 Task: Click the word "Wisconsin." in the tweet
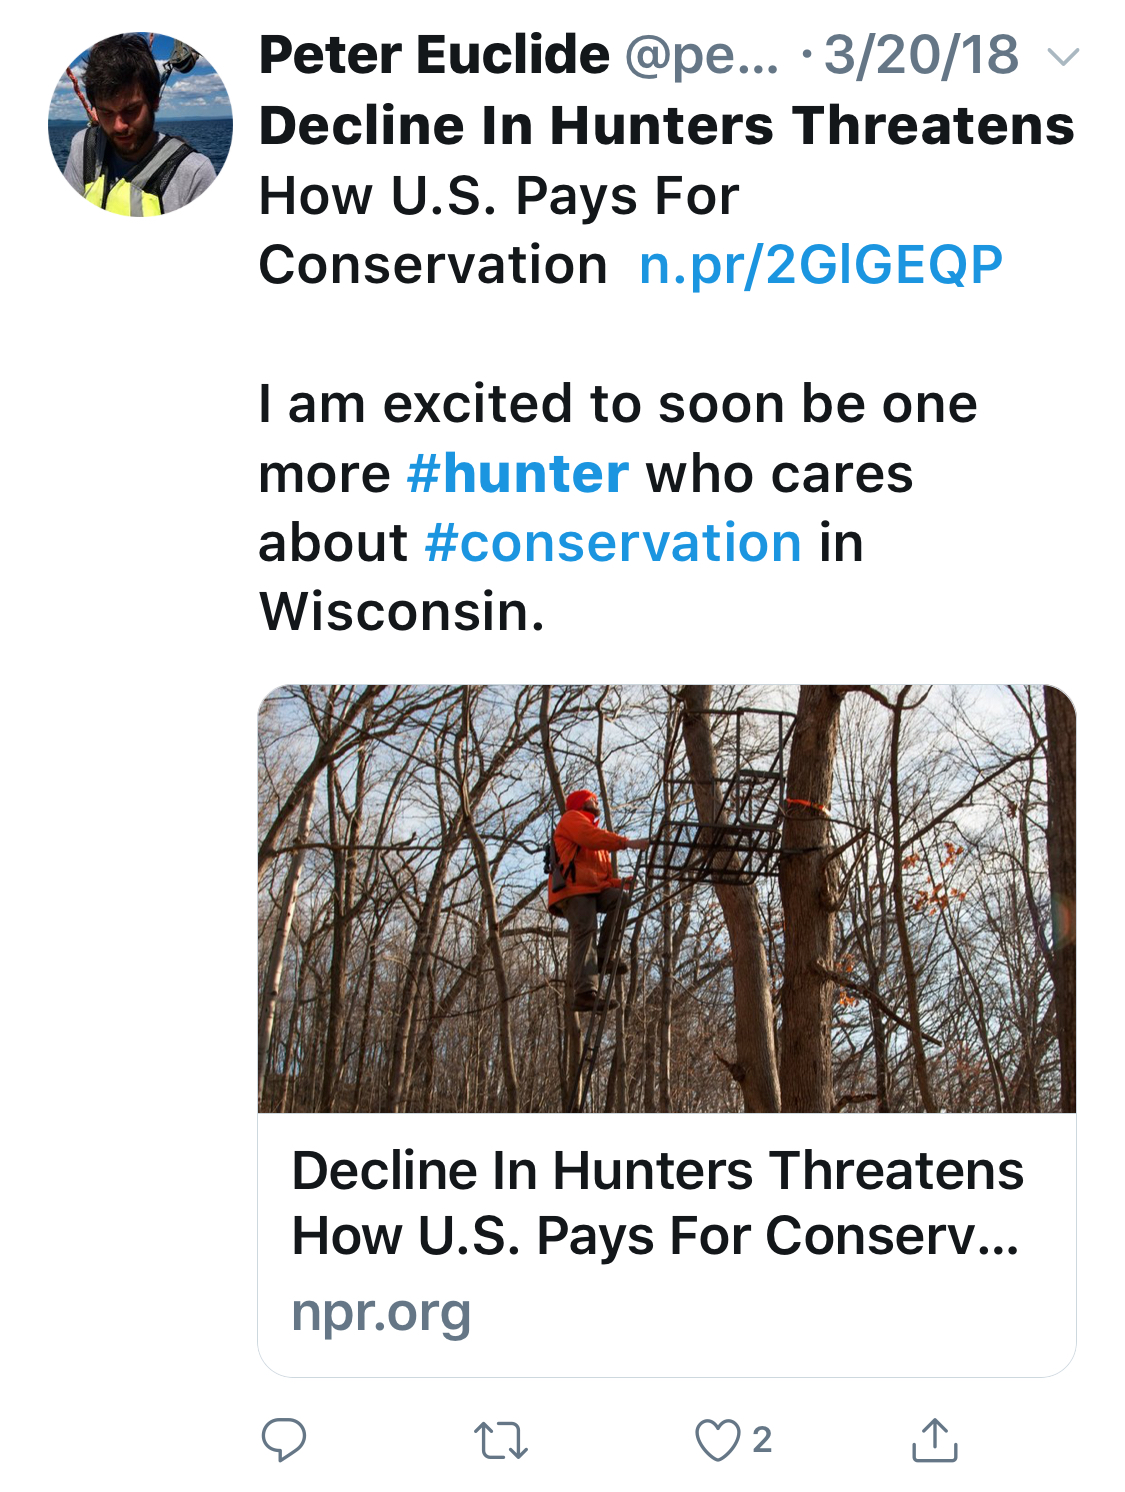402,612
